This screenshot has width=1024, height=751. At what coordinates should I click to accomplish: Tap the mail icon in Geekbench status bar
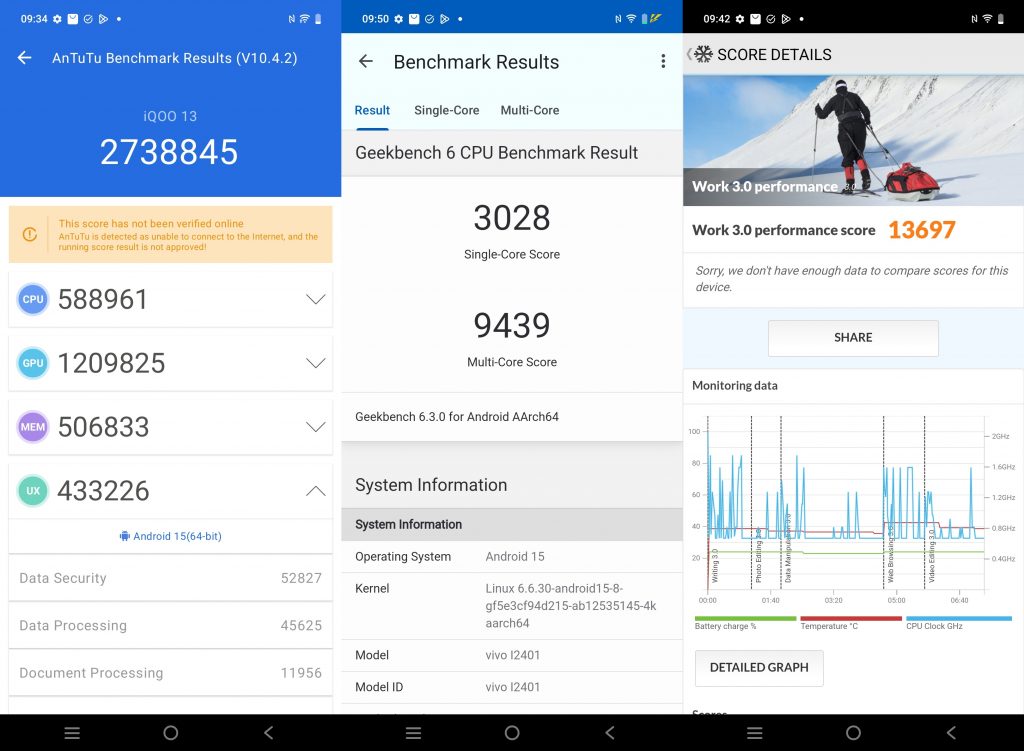coord(414,19)
